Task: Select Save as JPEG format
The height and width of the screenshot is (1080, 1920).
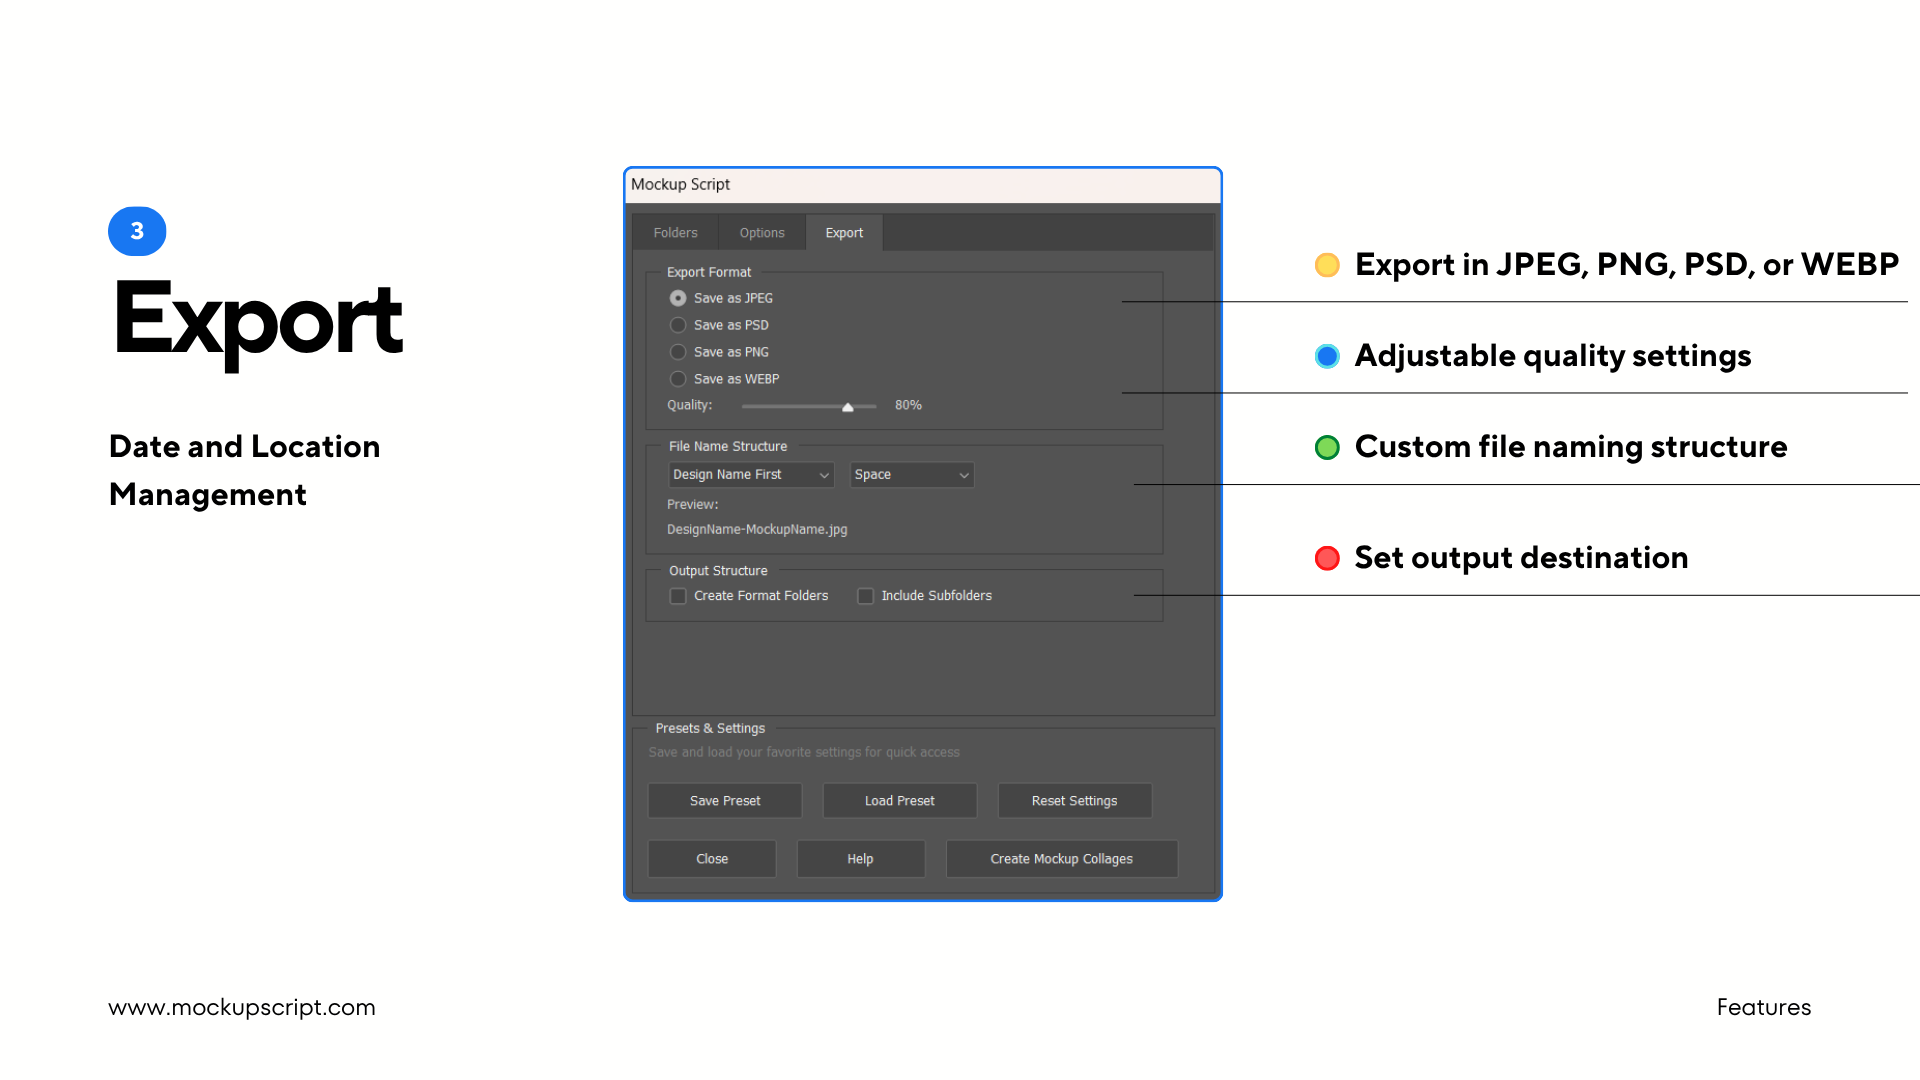Action: [x=678, y=298]
